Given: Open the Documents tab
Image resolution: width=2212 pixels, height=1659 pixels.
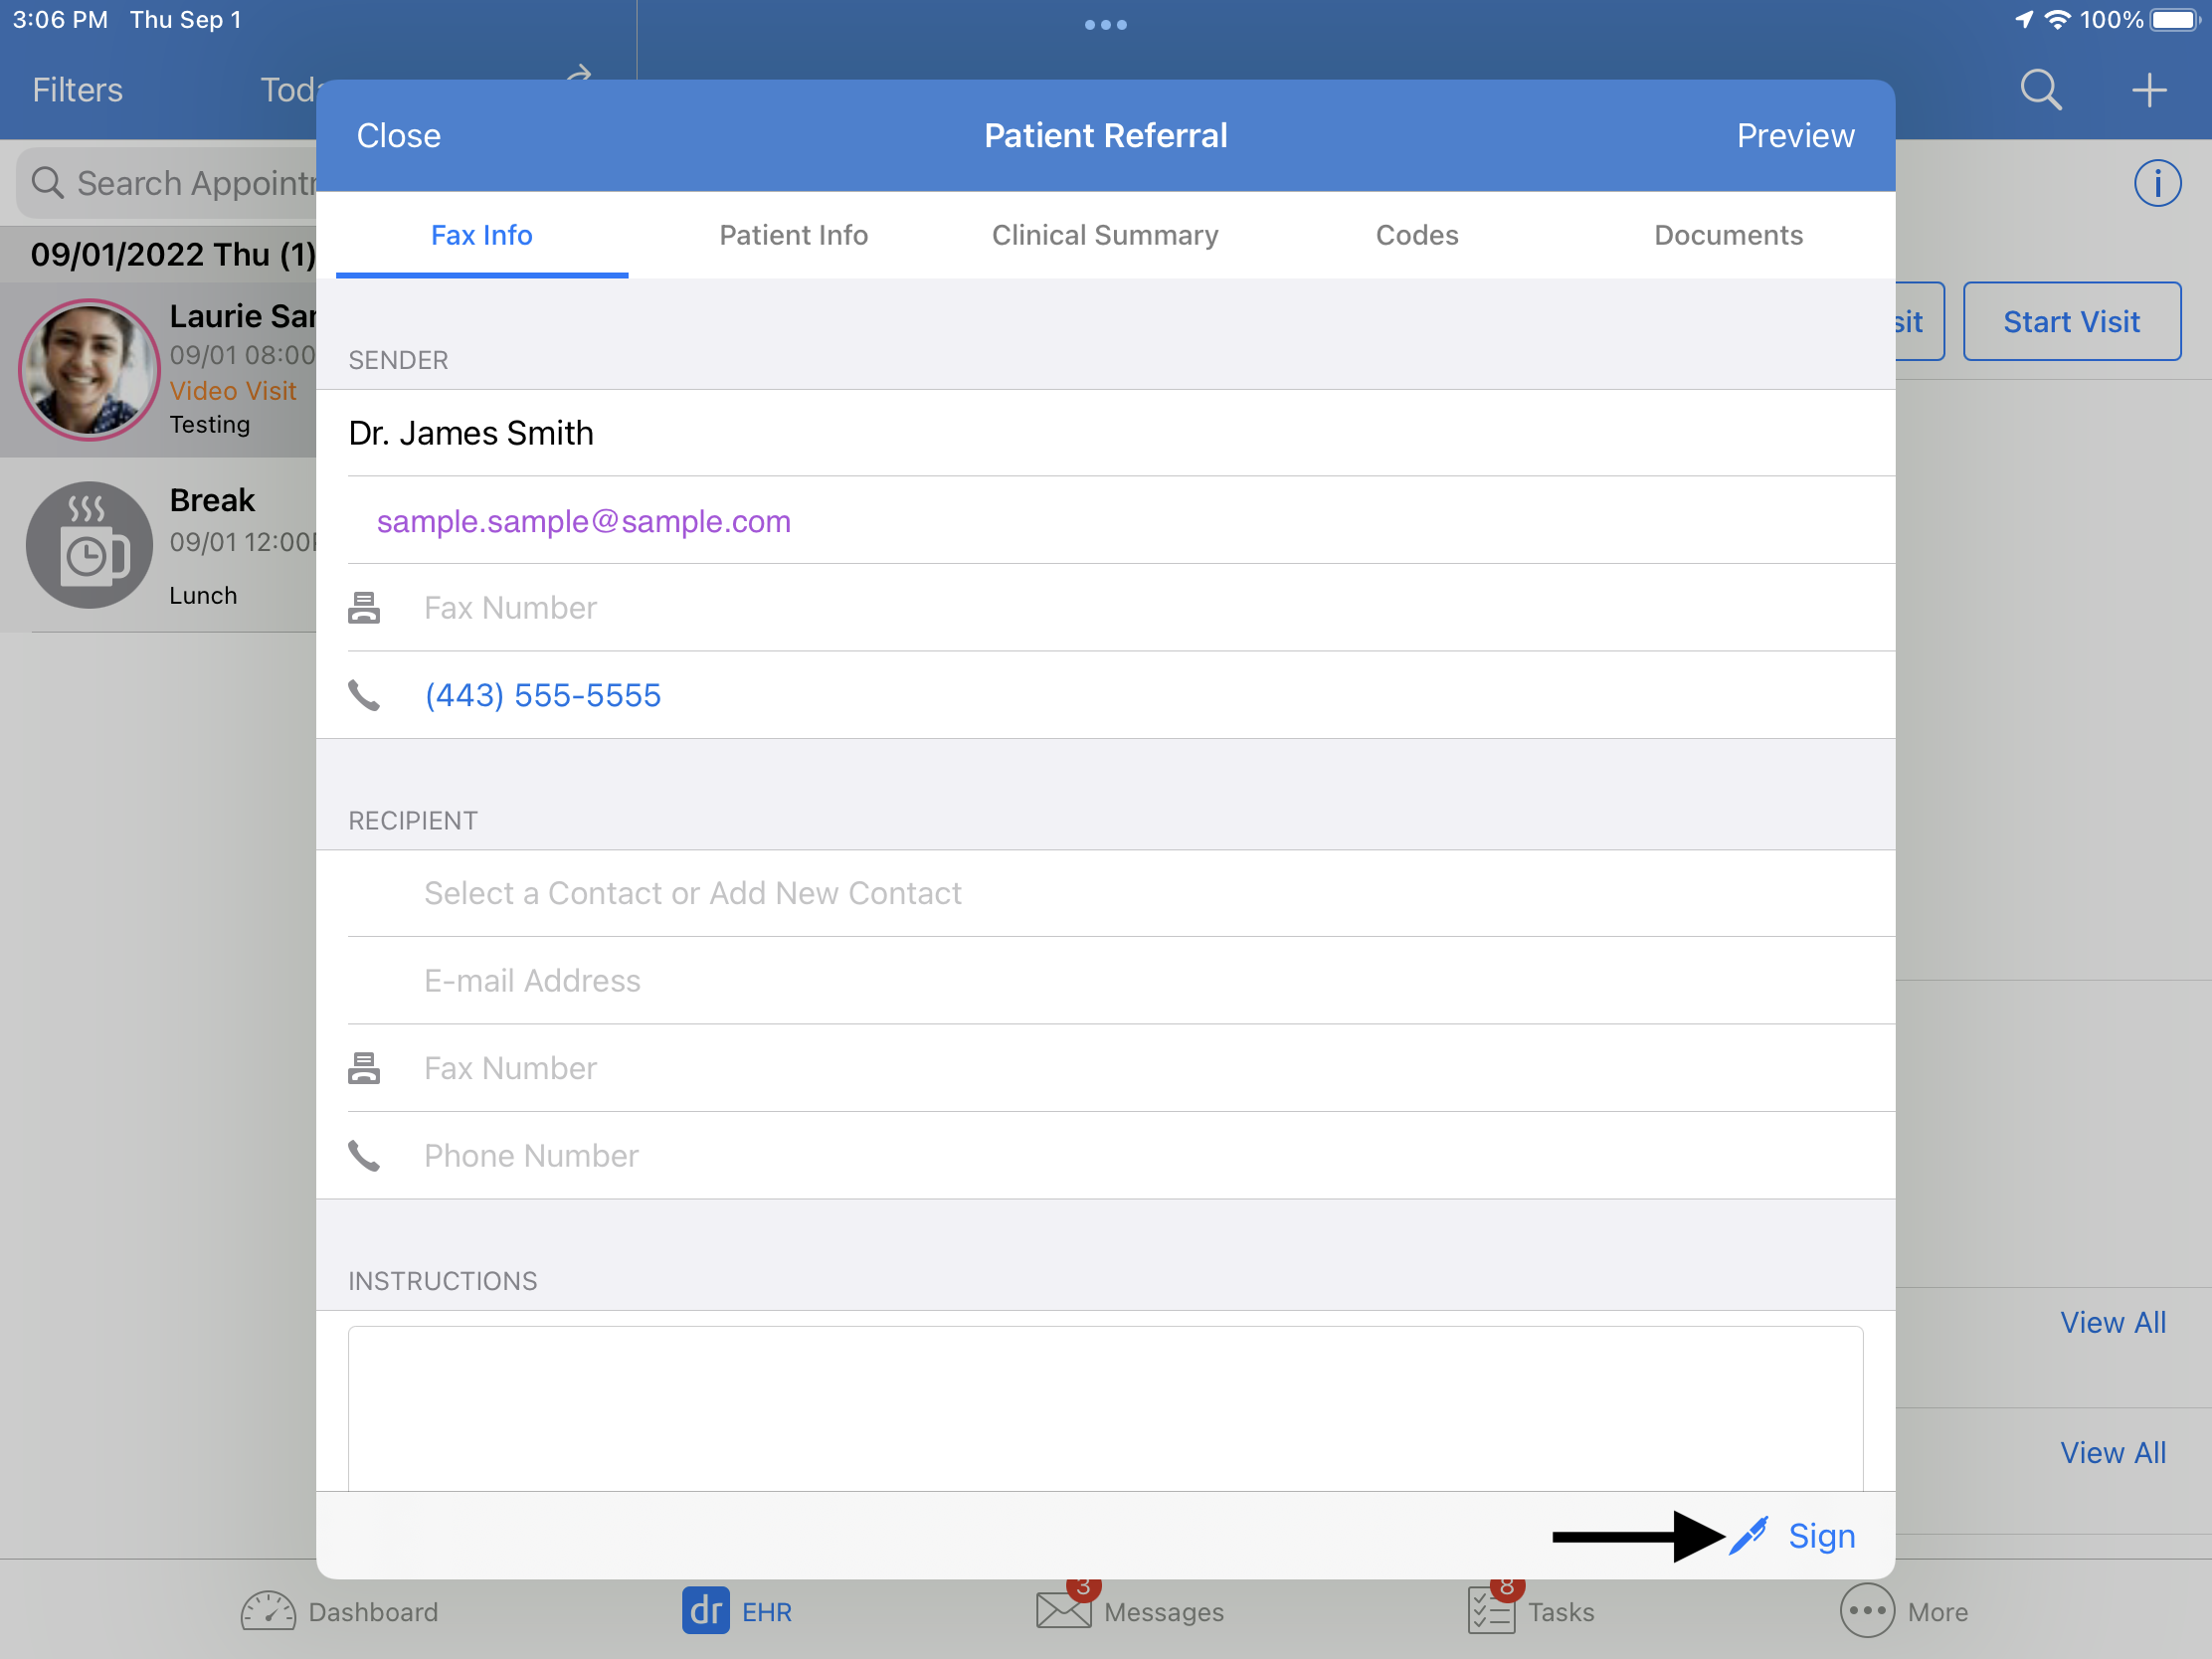Looking at the screenshot, I should pyautogui.click(x=1726, y=236).
